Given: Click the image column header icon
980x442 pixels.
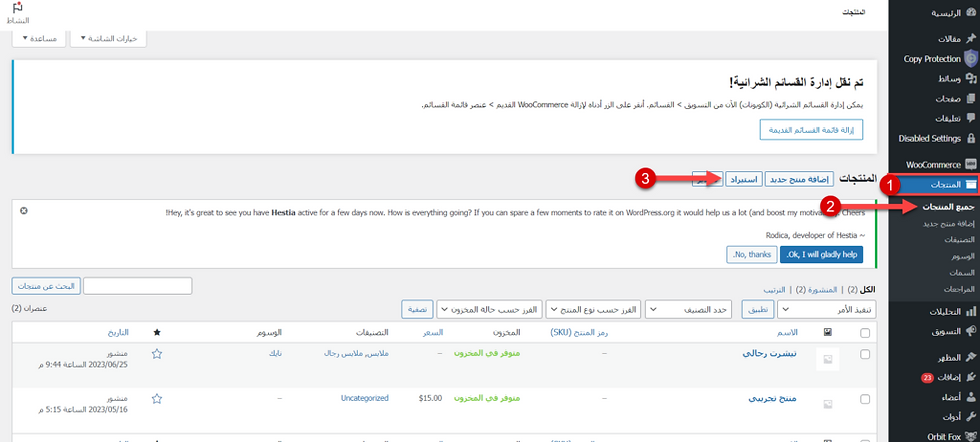Looking at the screenshot, I should (x=828, y=333).
